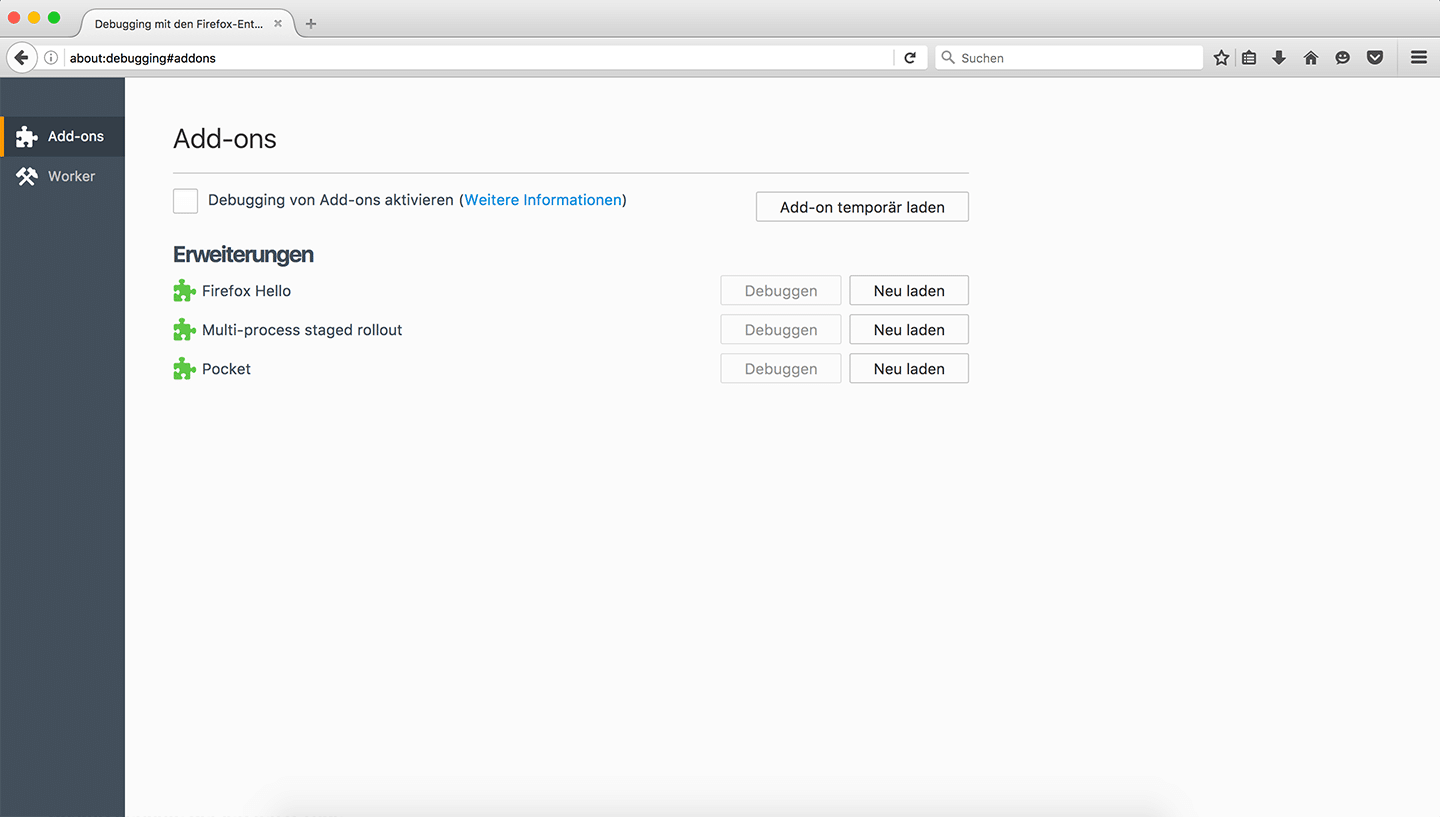Click the Pocket toolbar icon
The height and width of the screenshot is (817, 1440).
coord(1375,58)
